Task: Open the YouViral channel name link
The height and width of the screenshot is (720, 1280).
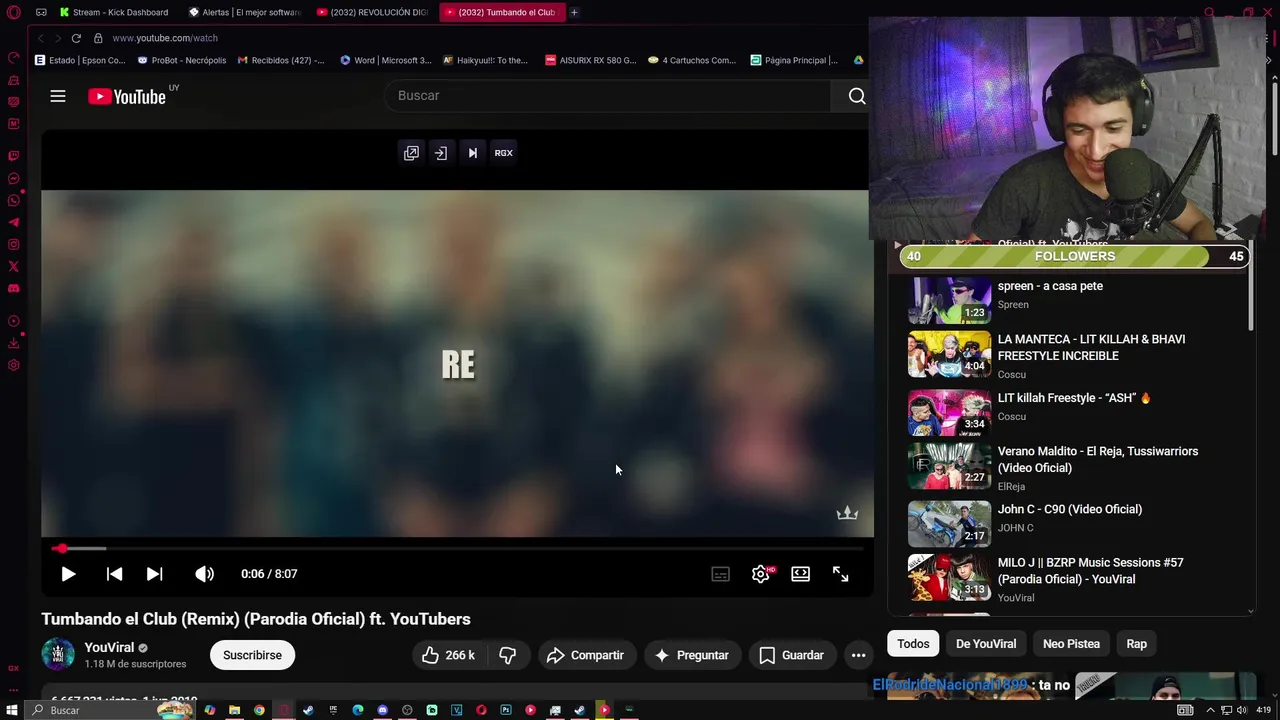Action: click(x=109, y=647)
